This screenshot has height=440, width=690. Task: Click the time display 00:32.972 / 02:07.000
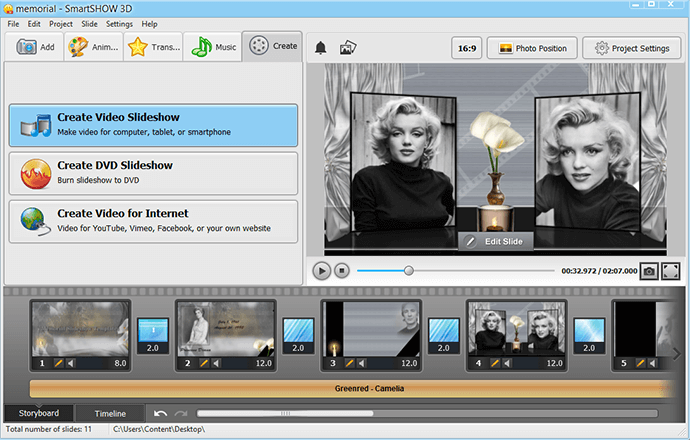[x=599, y=271]
